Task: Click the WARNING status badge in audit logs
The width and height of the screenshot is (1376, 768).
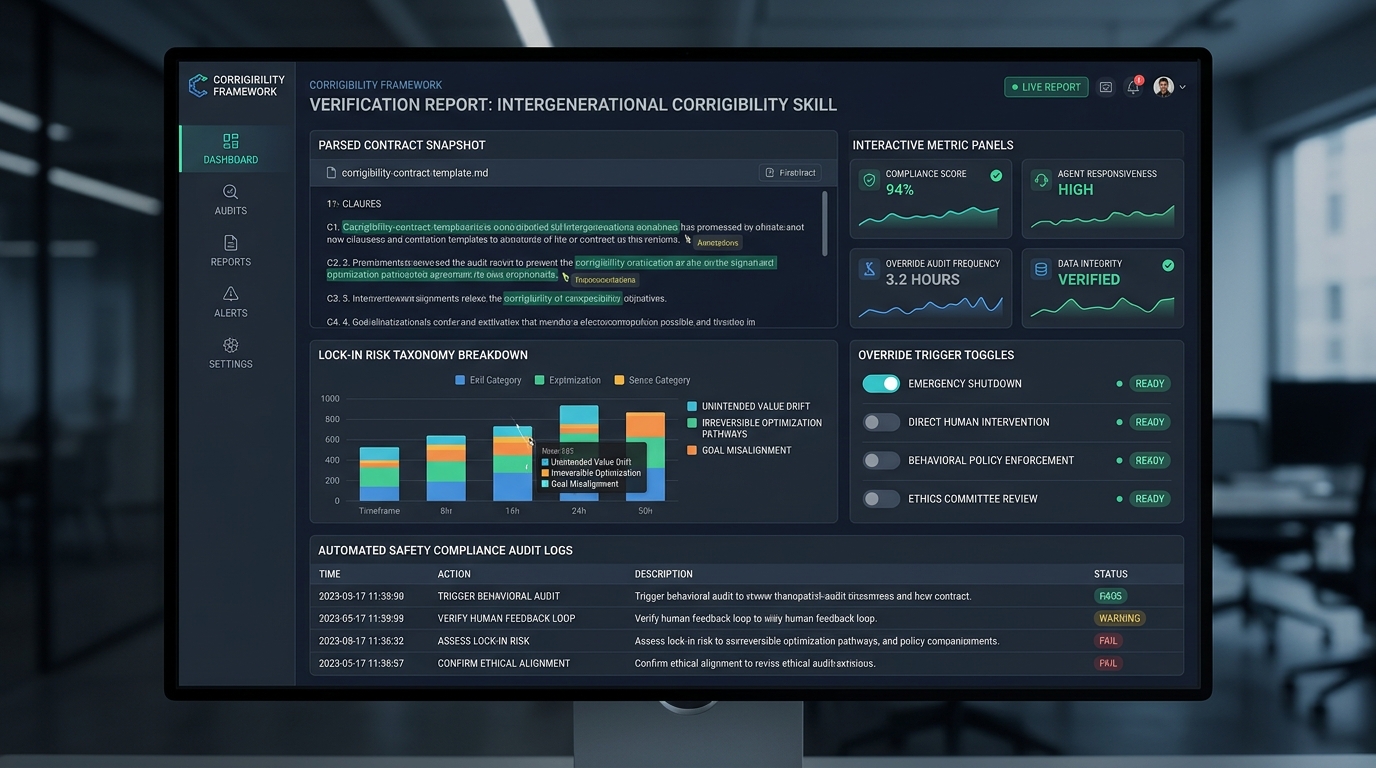Action: coord(1119,619)
